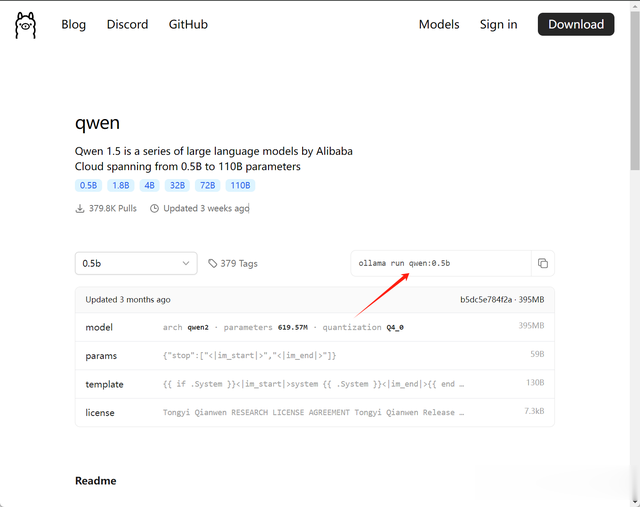Click the ollama run qwen:0.5b command field
Viewport: 640px width, 507px height.
pos(441,263)
